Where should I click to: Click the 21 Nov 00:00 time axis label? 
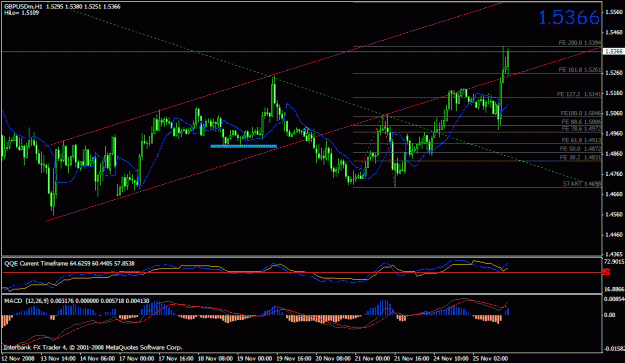pyautogui.click(x=373, y=358)
